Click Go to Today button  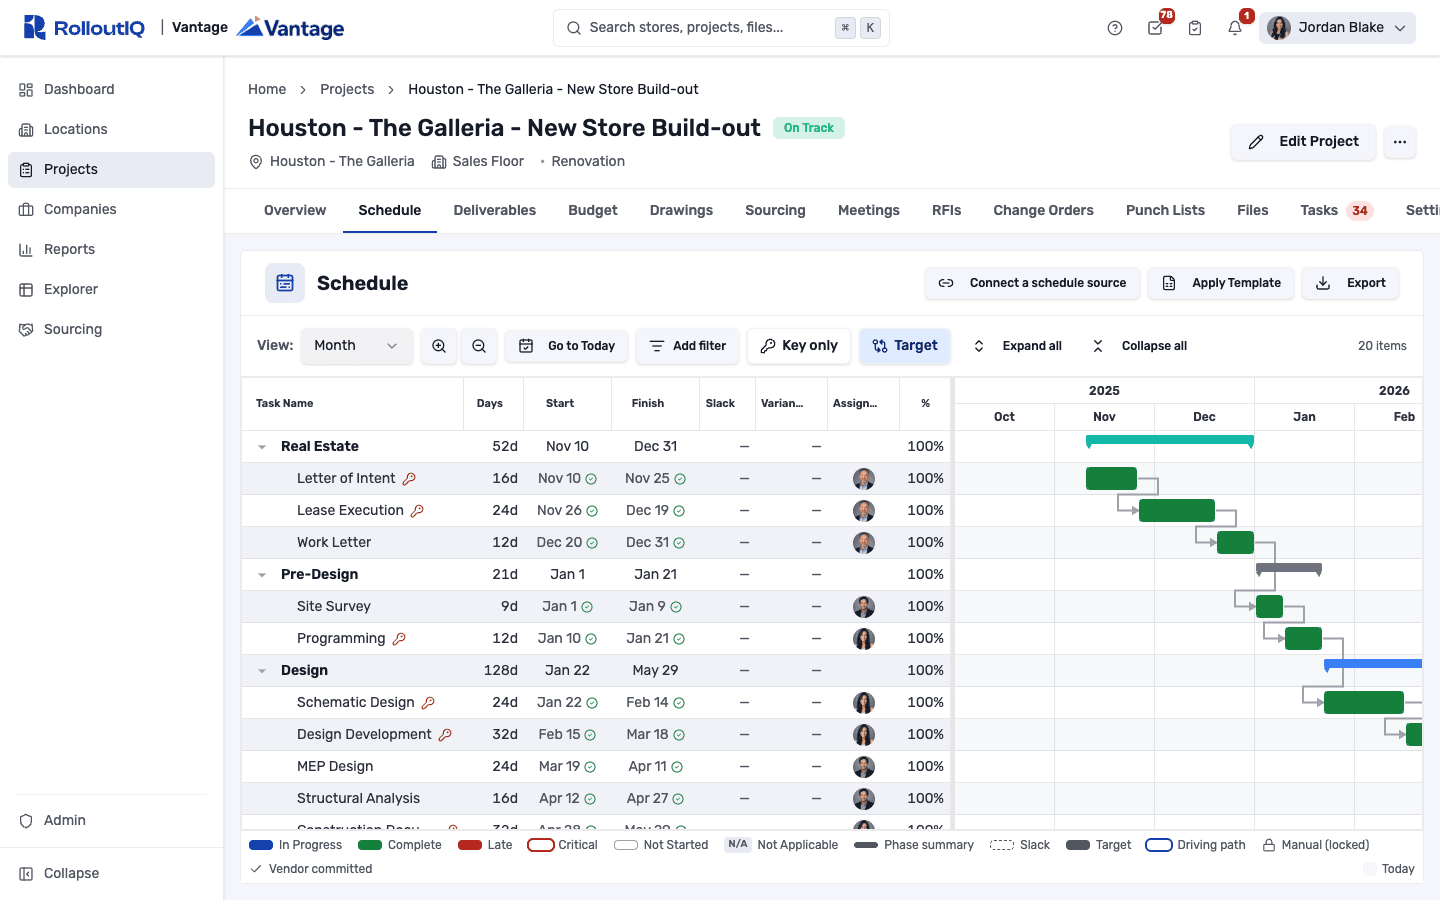coord(567,346)
